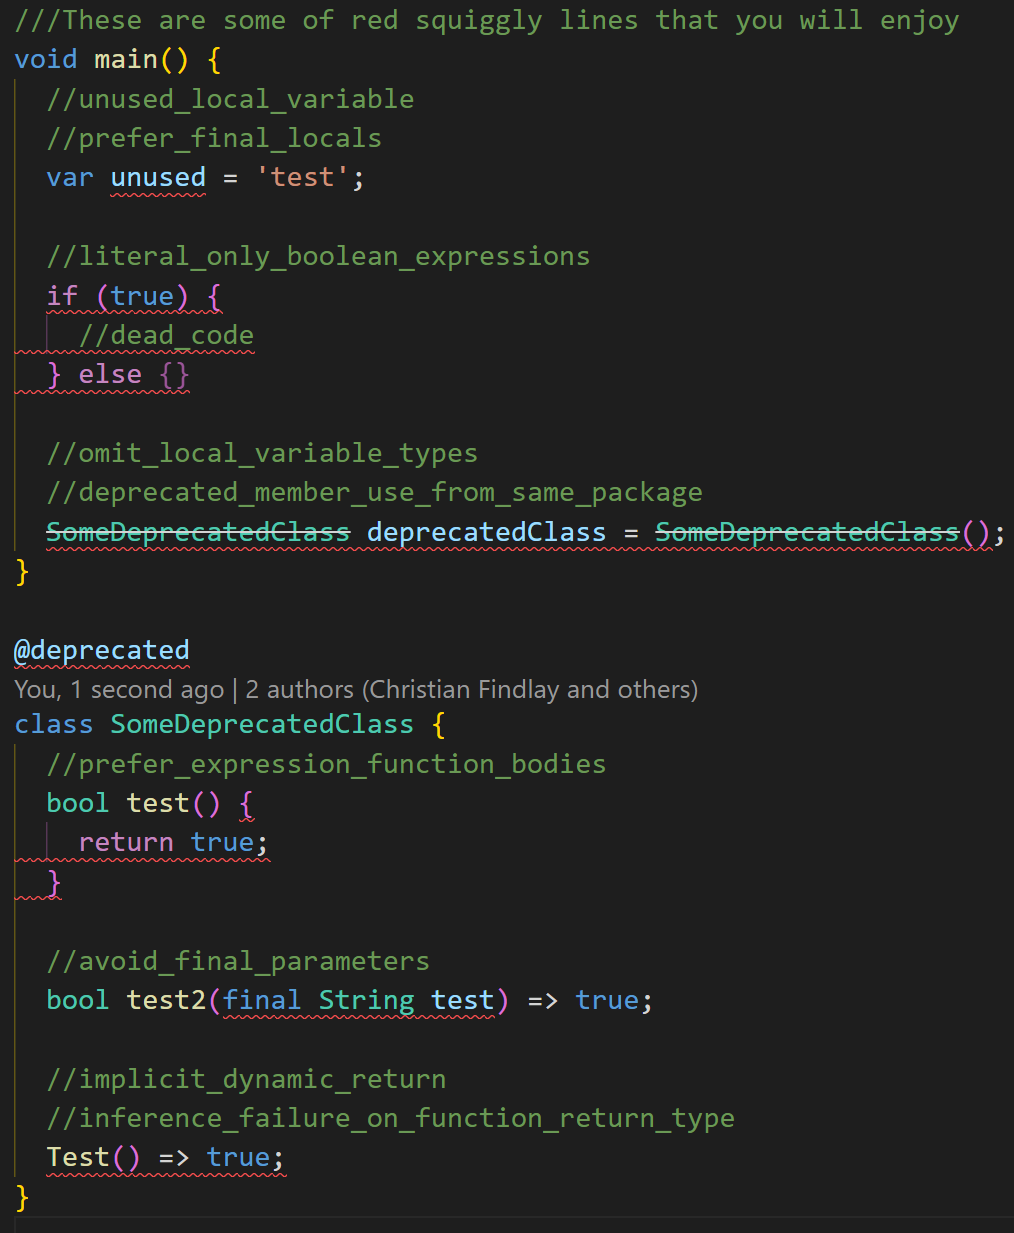
Task: Click the capitalized "Test" method on the last code line
Action: point(78,1158)
